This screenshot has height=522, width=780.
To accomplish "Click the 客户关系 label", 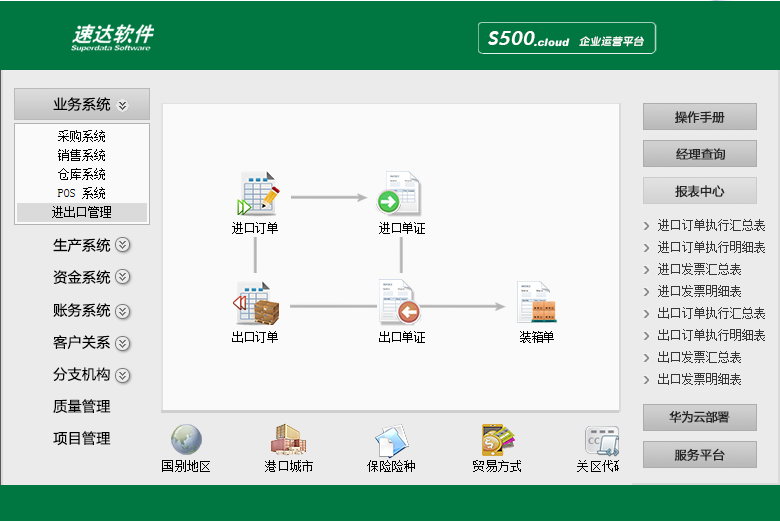I will point(82,343).
